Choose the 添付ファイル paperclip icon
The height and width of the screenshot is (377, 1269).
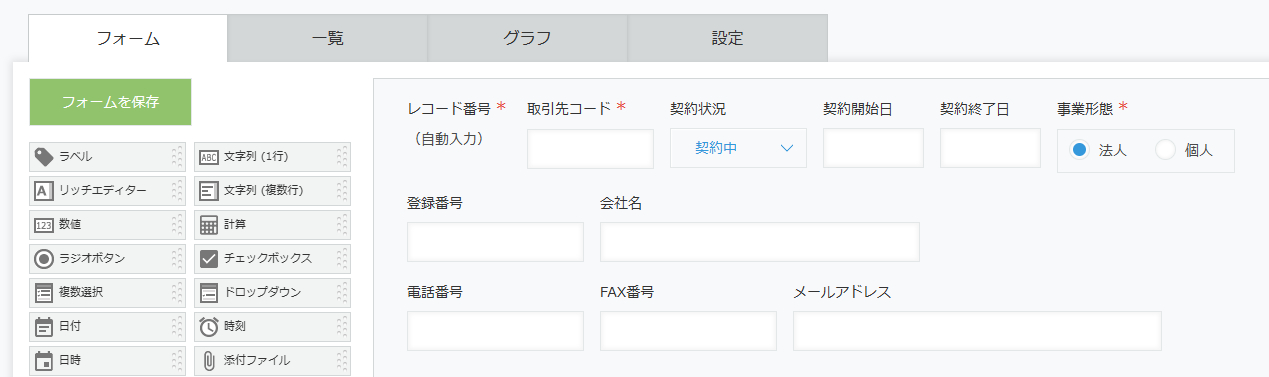pyautogui.click(x=208, y=360)
